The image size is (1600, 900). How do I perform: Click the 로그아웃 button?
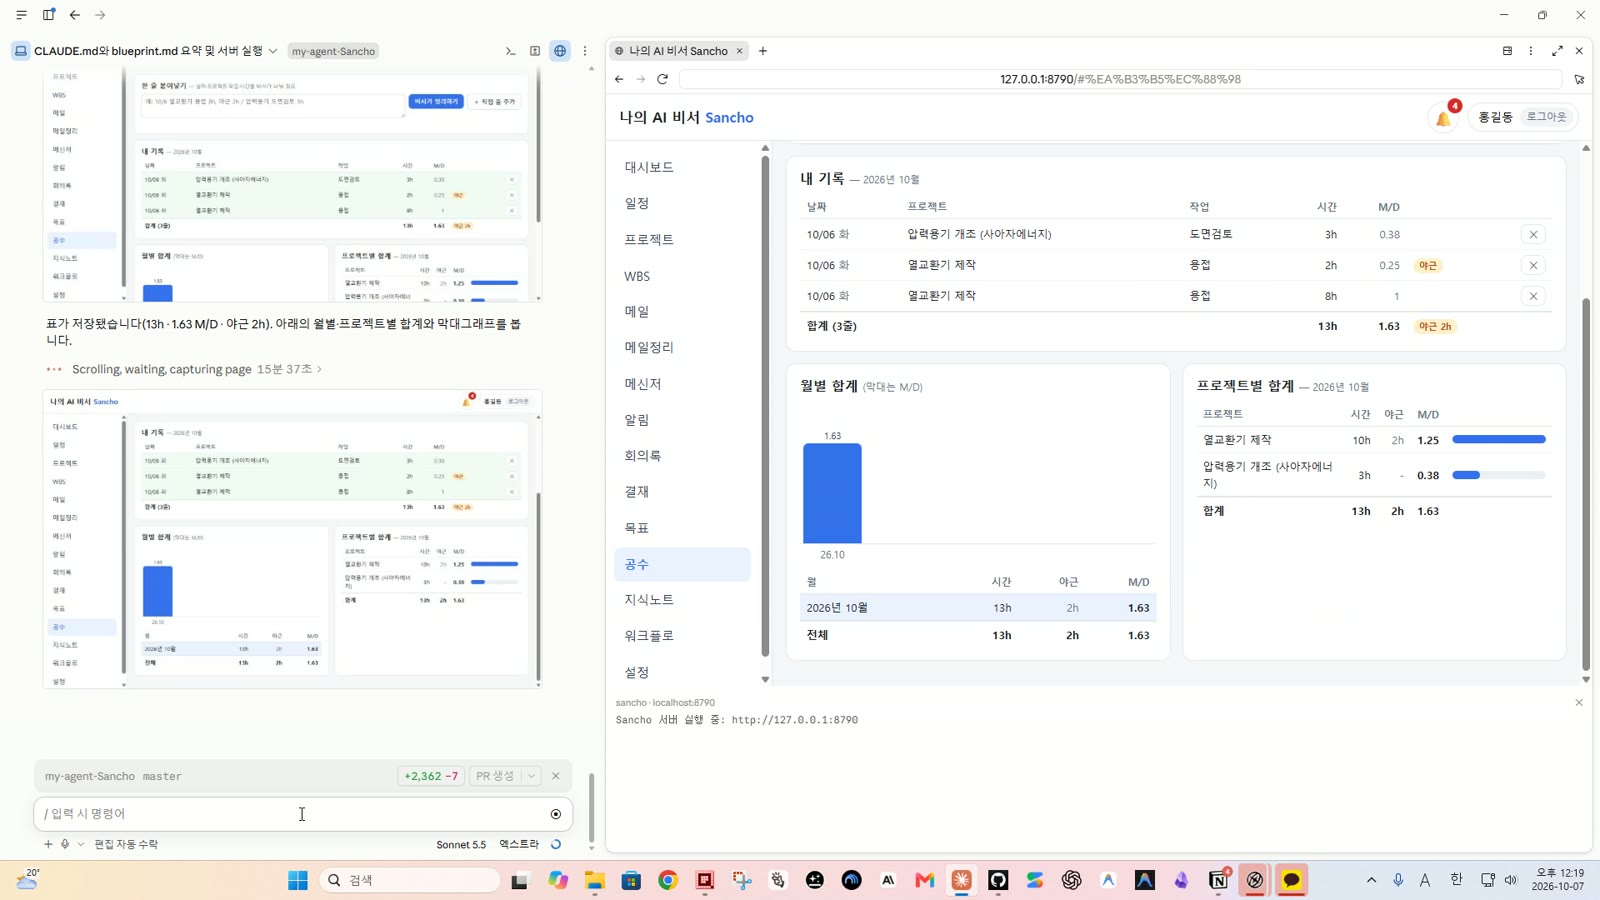pyautogui.click(x=1546, y=117)
